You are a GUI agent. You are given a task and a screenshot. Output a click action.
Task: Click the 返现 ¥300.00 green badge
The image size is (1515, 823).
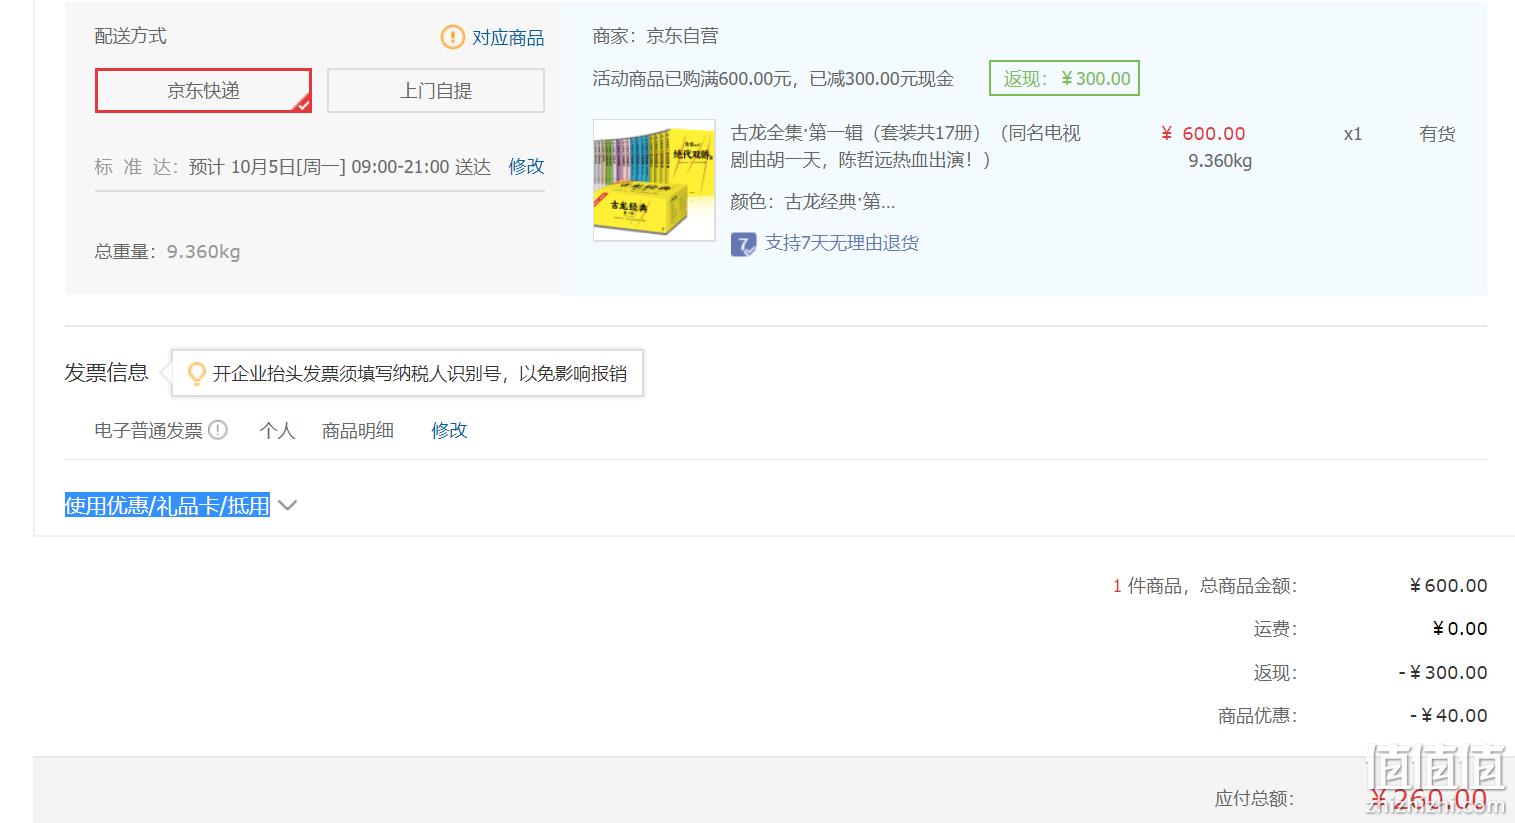pyautogui.click(x=1064, y=78)
